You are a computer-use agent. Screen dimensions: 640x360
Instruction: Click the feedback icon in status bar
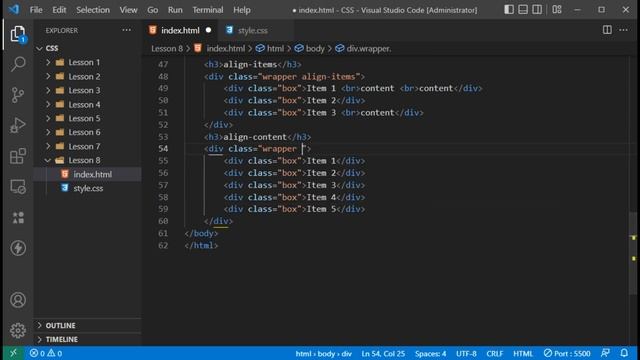(x=606, y=353)
